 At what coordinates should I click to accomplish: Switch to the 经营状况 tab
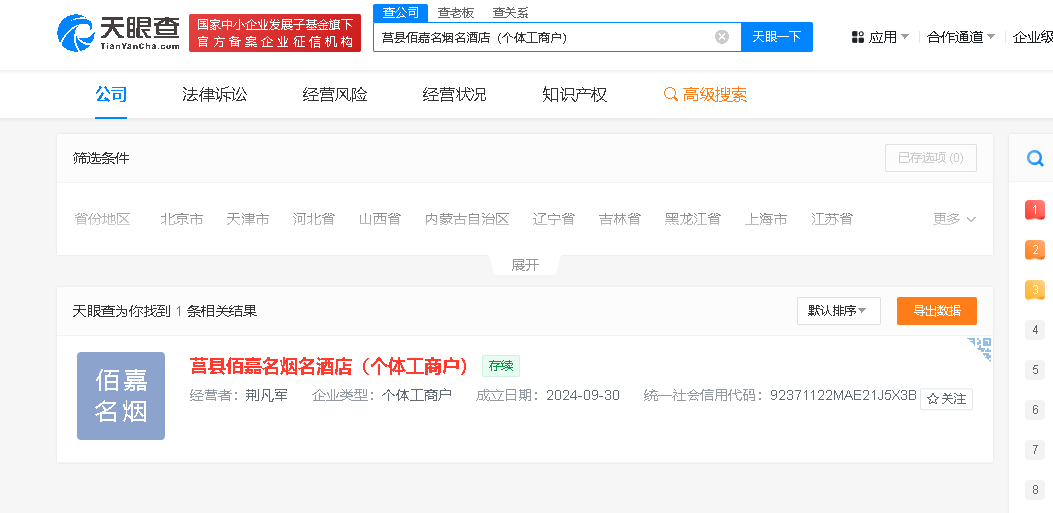(455, 95)
